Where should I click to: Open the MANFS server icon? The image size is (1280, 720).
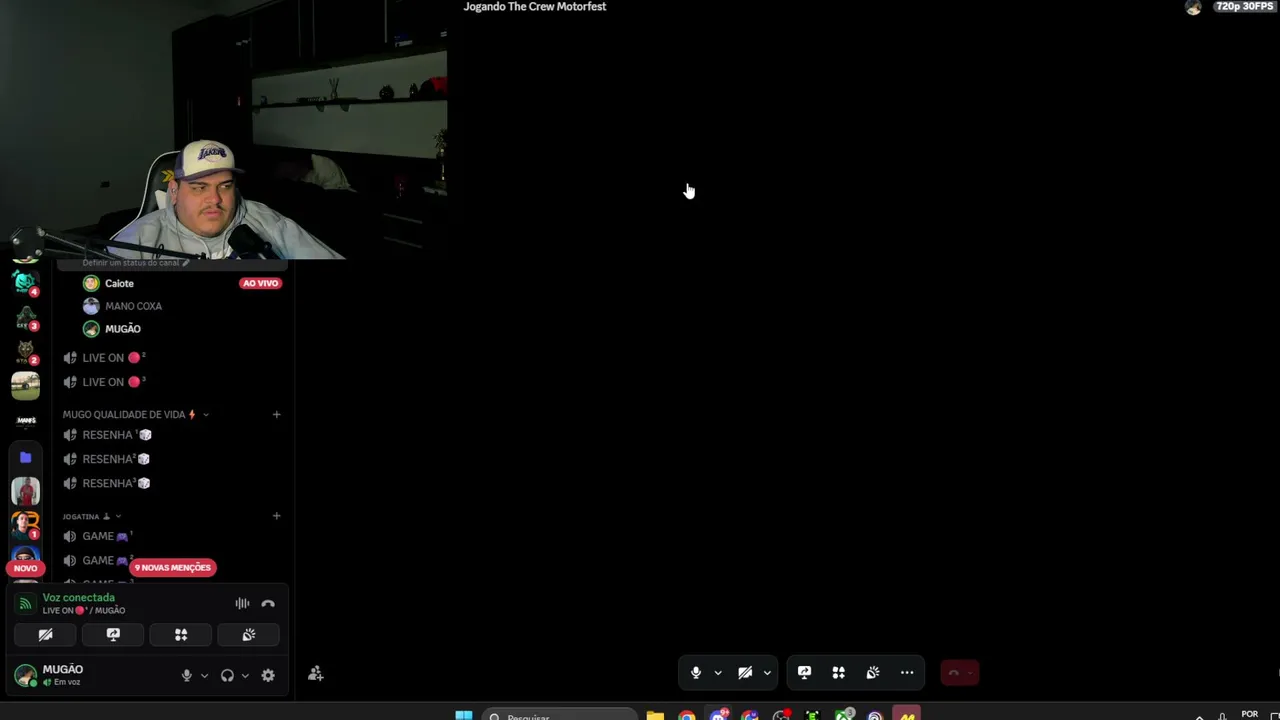[x=25, y=421]
